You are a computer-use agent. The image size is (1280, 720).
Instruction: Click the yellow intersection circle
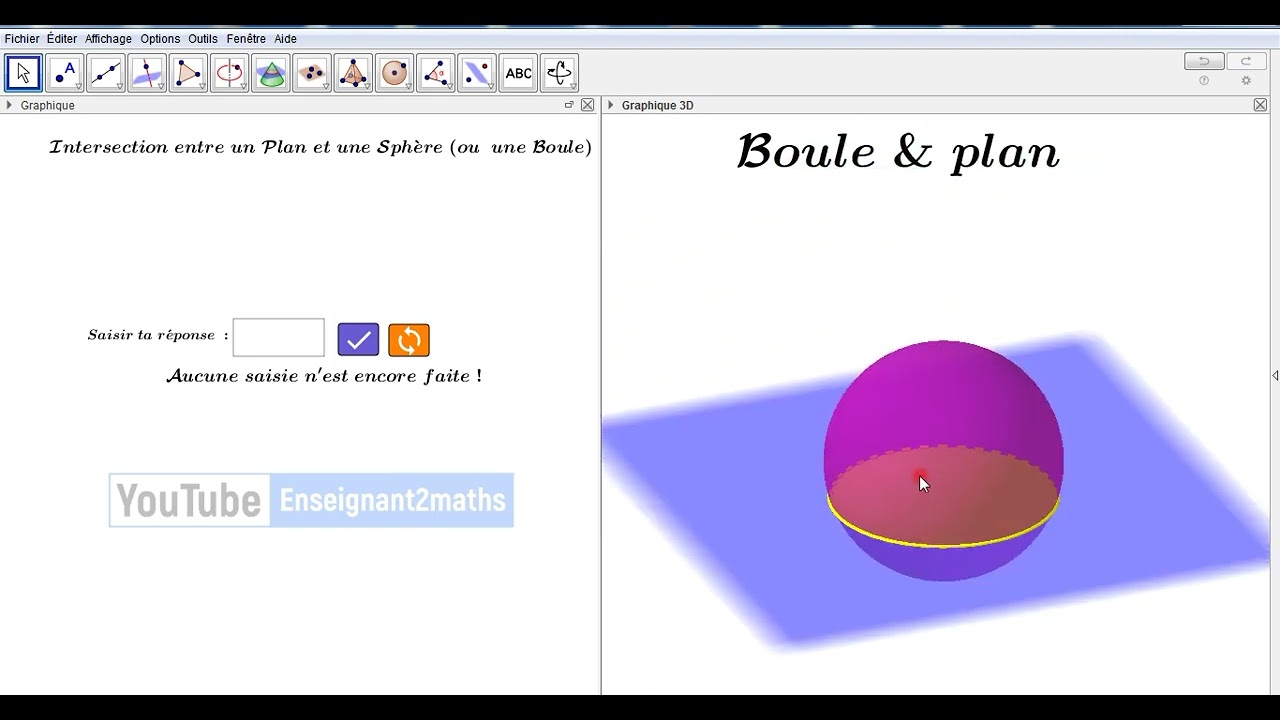(x=942, y=545)
